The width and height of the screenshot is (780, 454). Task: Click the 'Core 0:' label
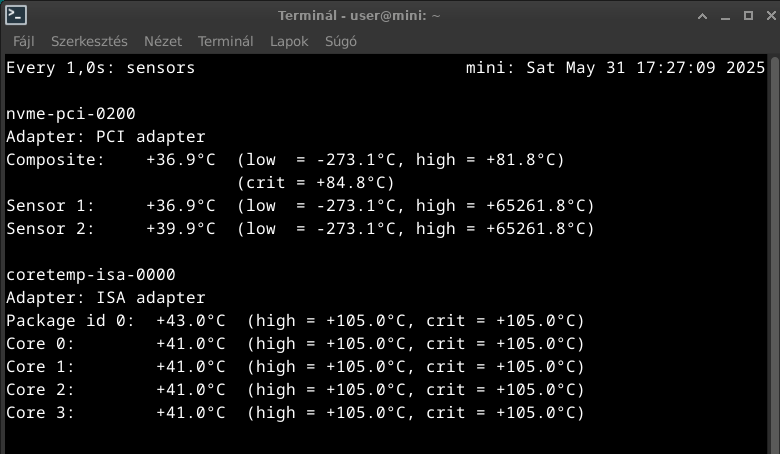tap(40, 344)
